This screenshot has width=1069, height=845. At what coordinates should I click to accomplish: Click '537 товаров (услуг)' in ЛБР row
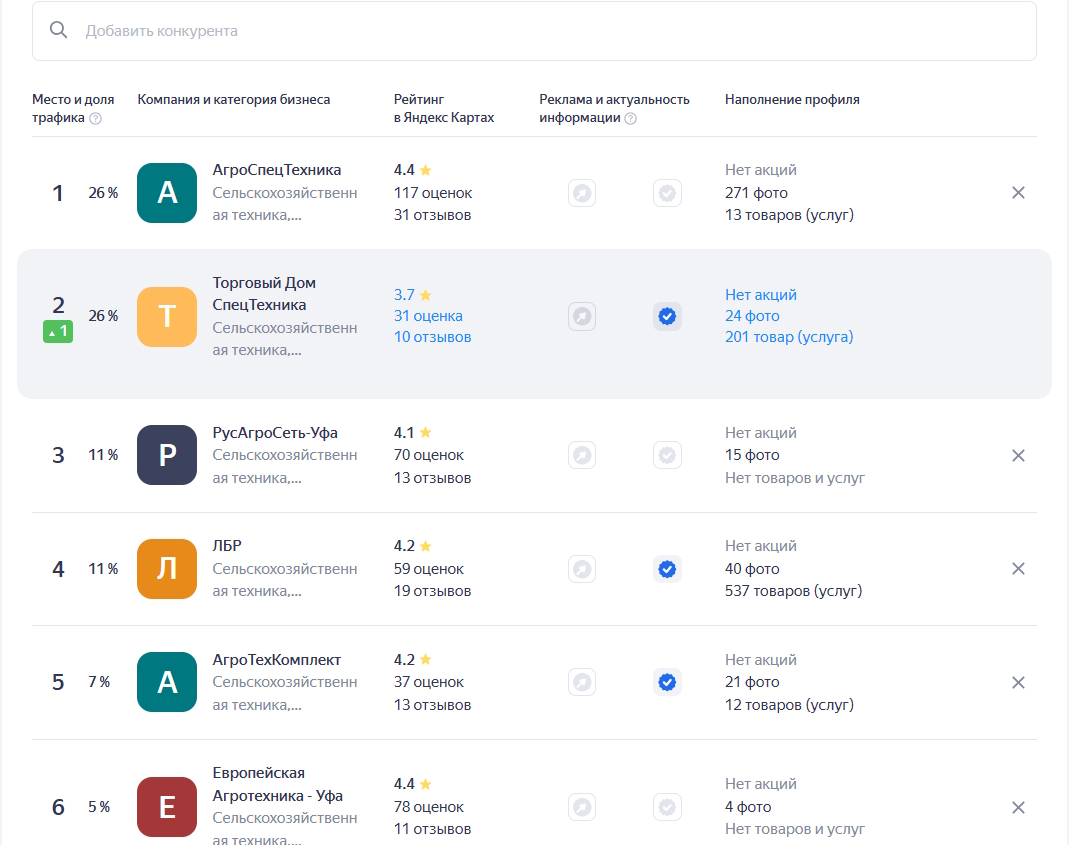tap(794, 591)
